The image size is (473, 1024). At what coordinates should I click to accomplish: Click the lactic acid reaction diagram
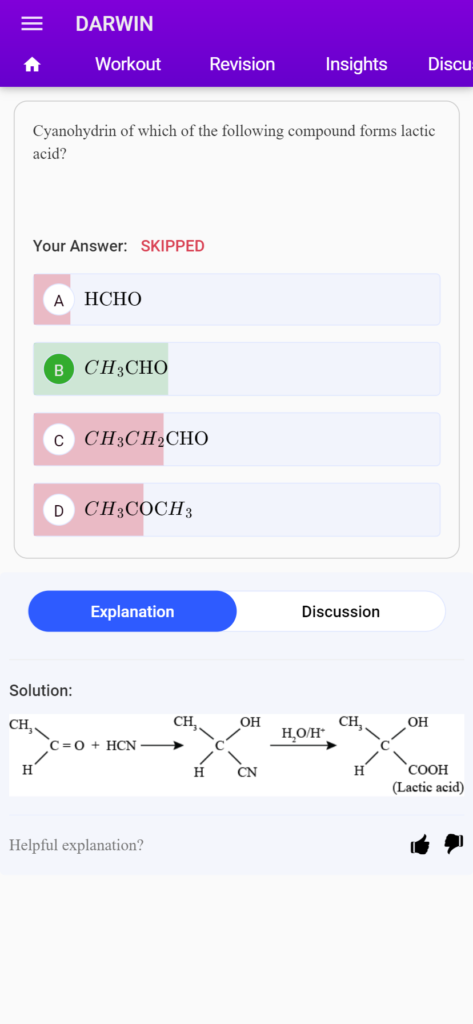point(236,754)
